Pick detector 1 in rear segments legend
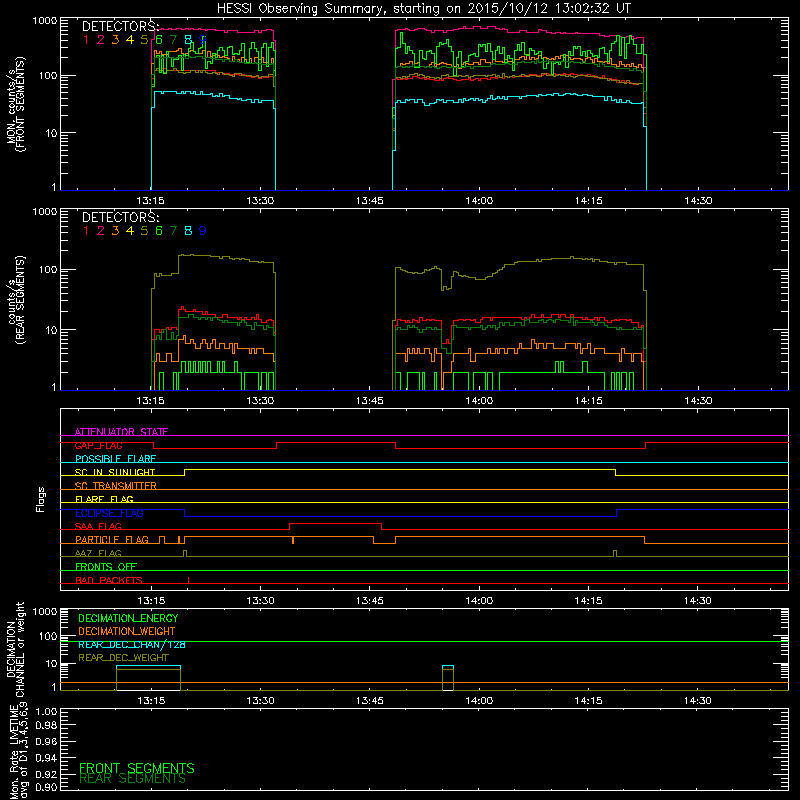 [86, 231]
